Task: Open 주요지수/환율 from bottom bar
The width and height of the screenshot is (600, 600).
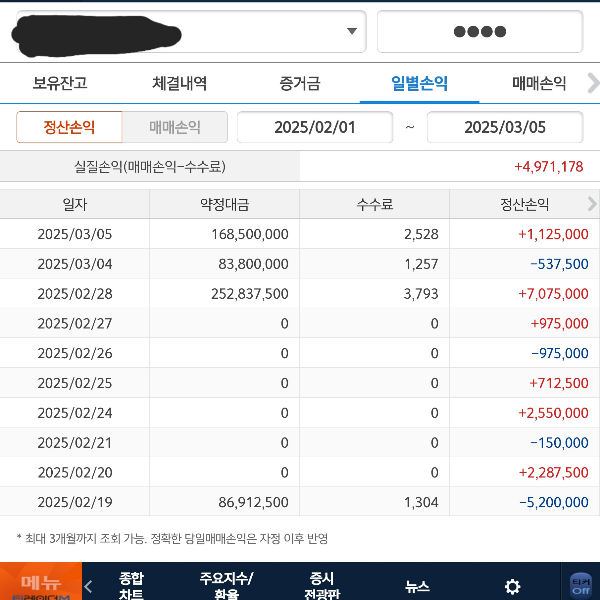Action: coord(226,586)
